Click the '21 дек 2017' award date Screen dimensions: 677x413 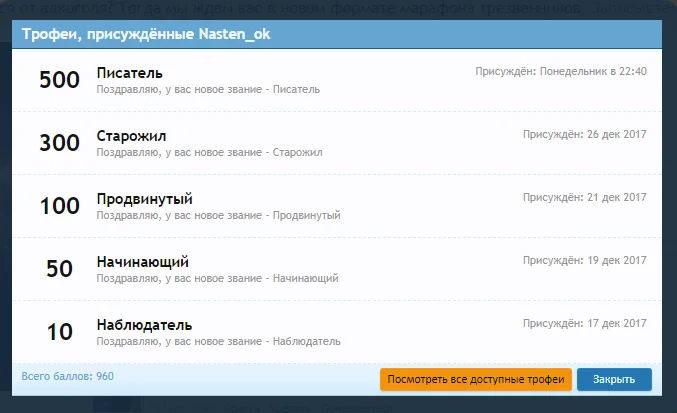617,198
